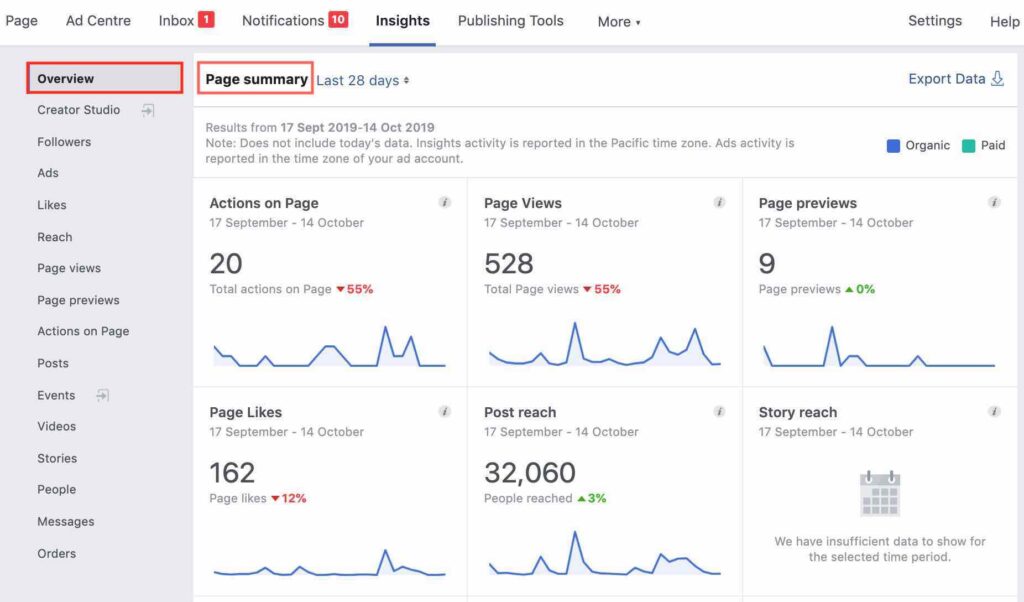Click the info icon on Story reach card
1024x602 pixels.
(x=994, y=411)
